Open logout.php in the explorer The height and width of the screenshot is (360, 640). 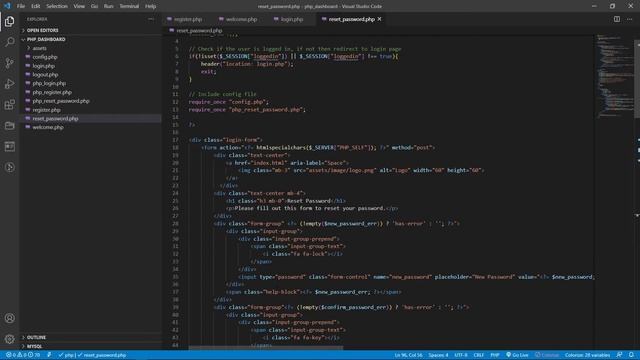[x=45, y=75]
